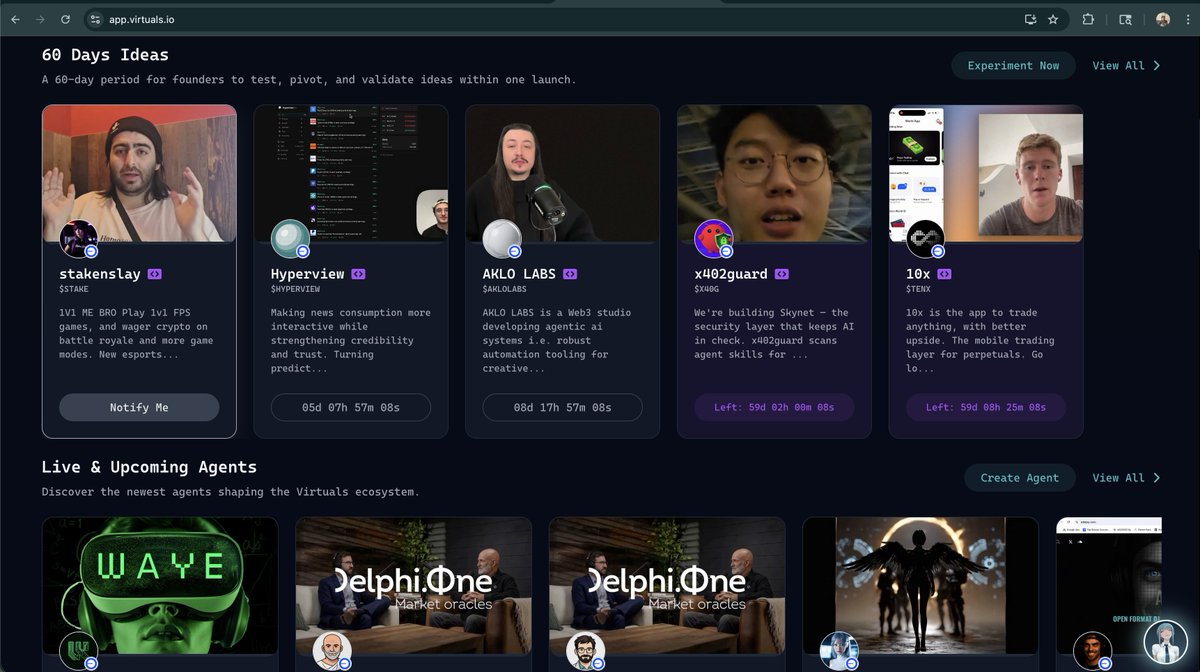The height and width of the screenshot is (672, 1200).
Task: Click the dark-haired bearded man avatar icon
Action: (x=586, y=651)
